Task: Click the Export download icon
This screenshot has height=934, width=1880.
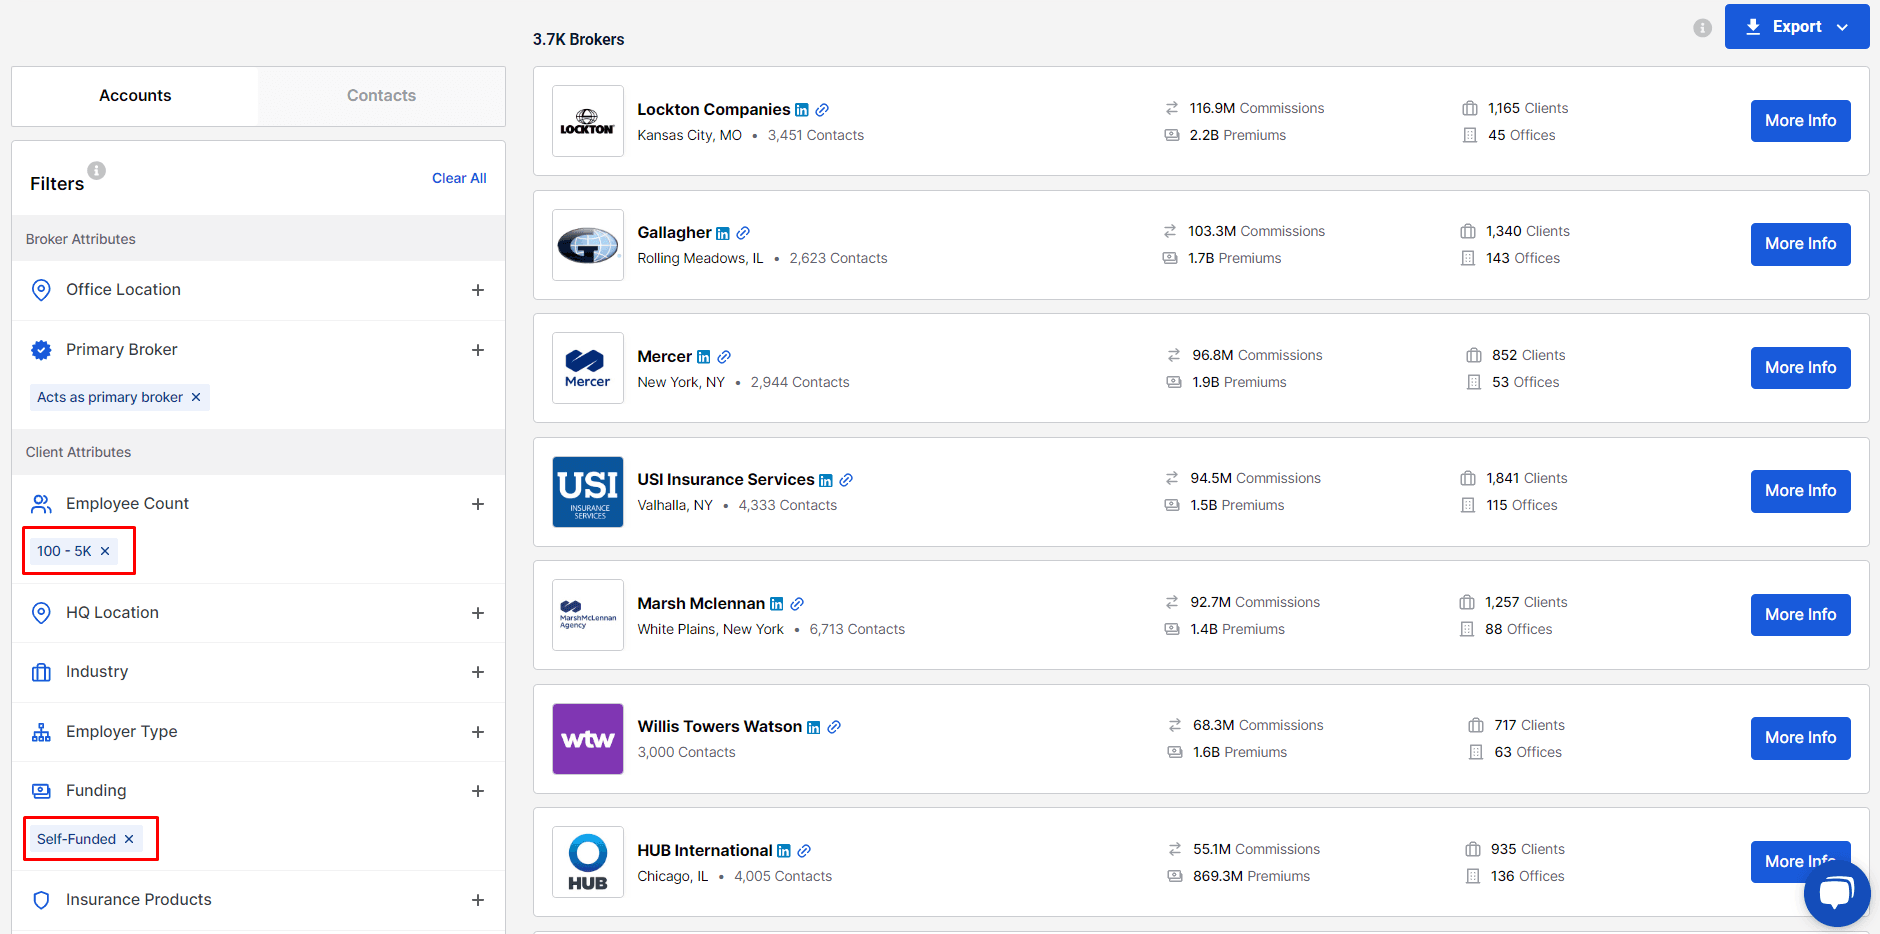Action: (1753, 26)
